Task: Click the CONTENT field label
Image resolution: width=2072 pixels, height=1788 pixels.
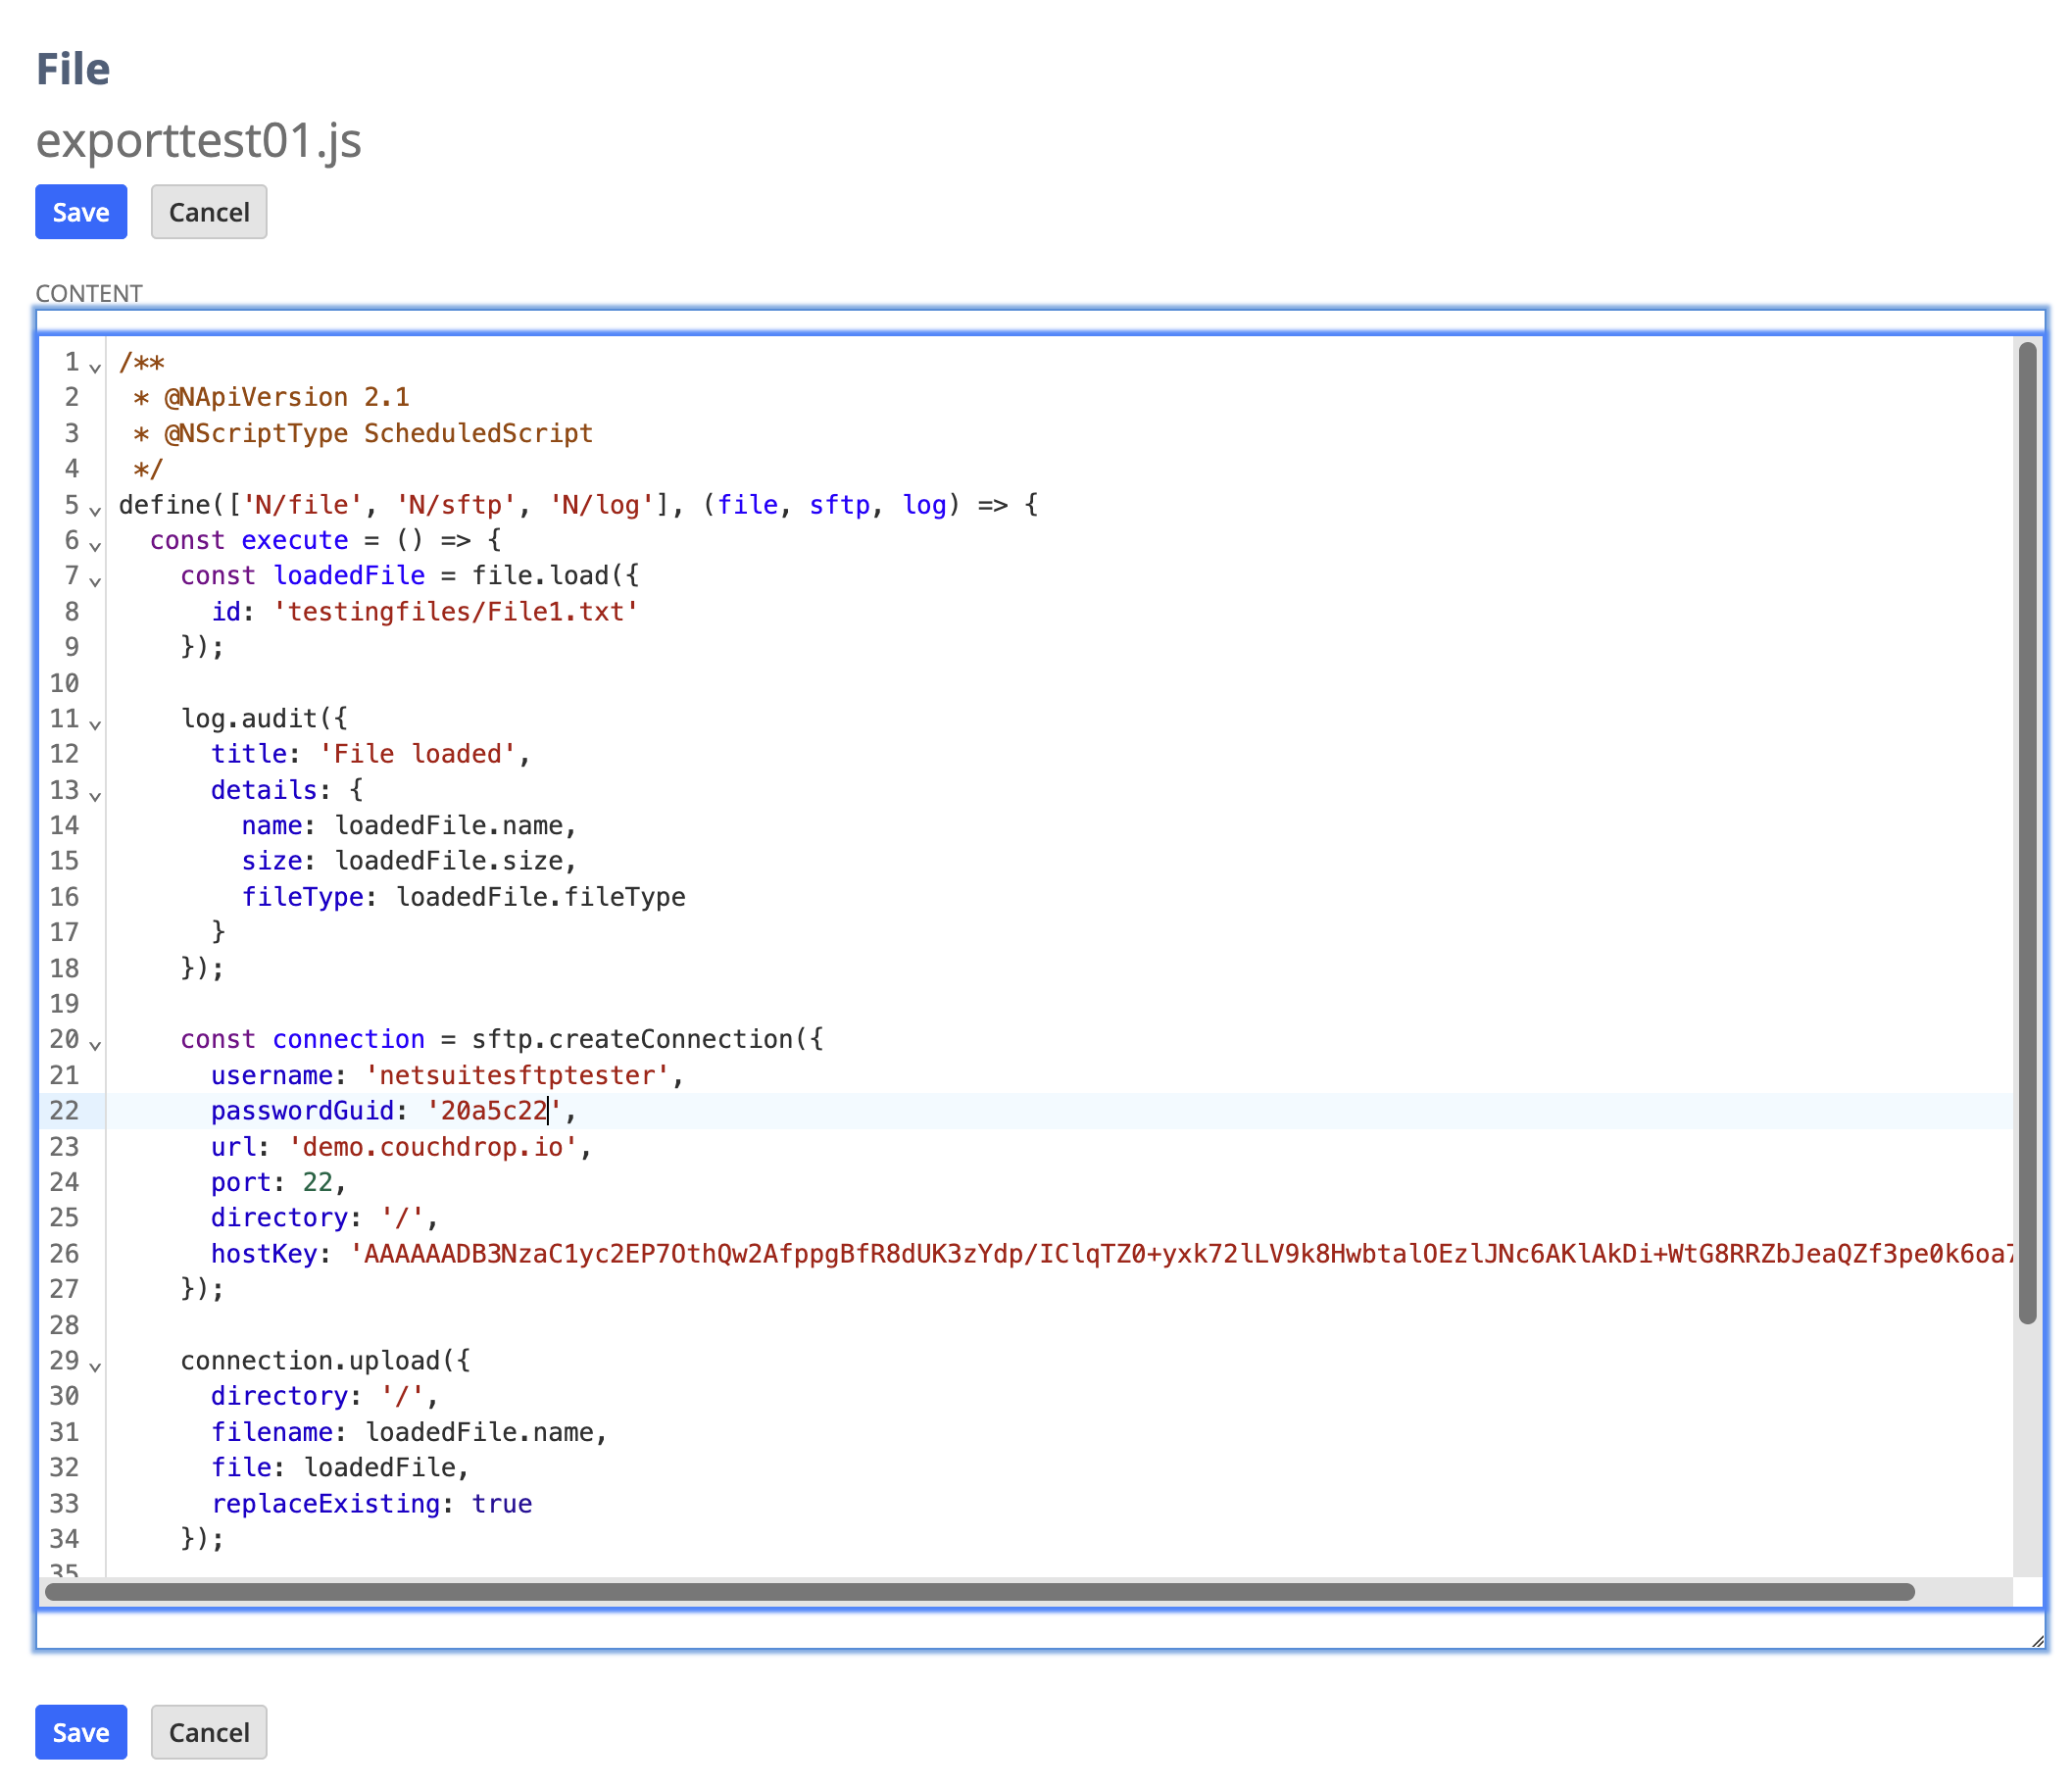Action: [x=89, y=293]
